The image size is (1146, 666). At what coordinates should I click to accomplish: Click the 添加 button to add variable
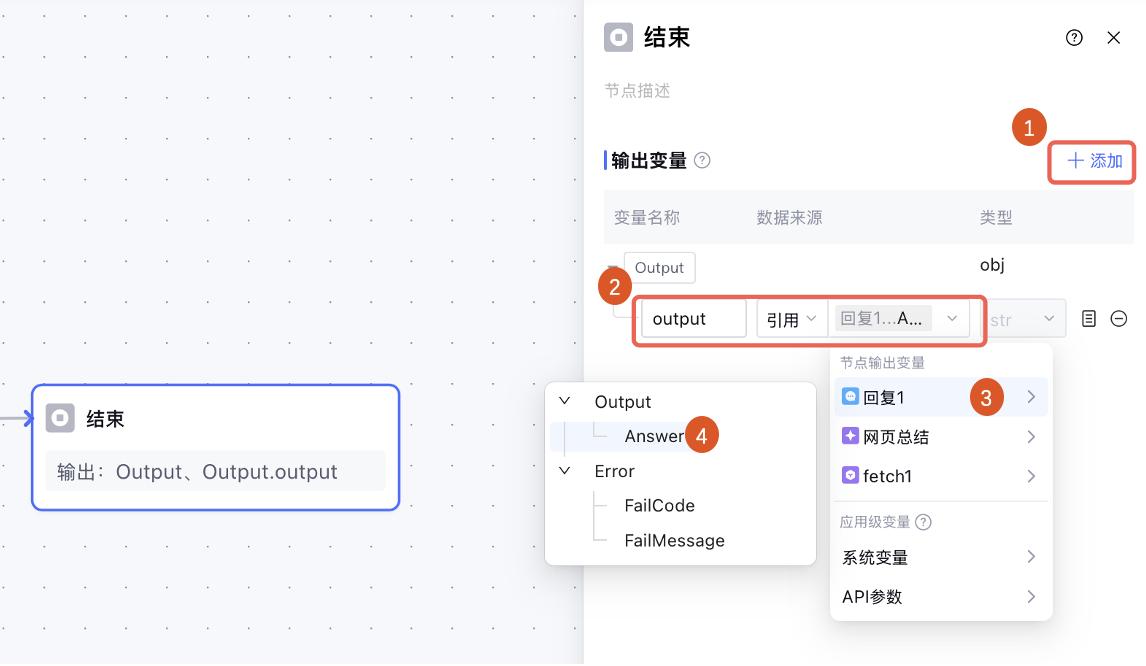(1094, 161)
